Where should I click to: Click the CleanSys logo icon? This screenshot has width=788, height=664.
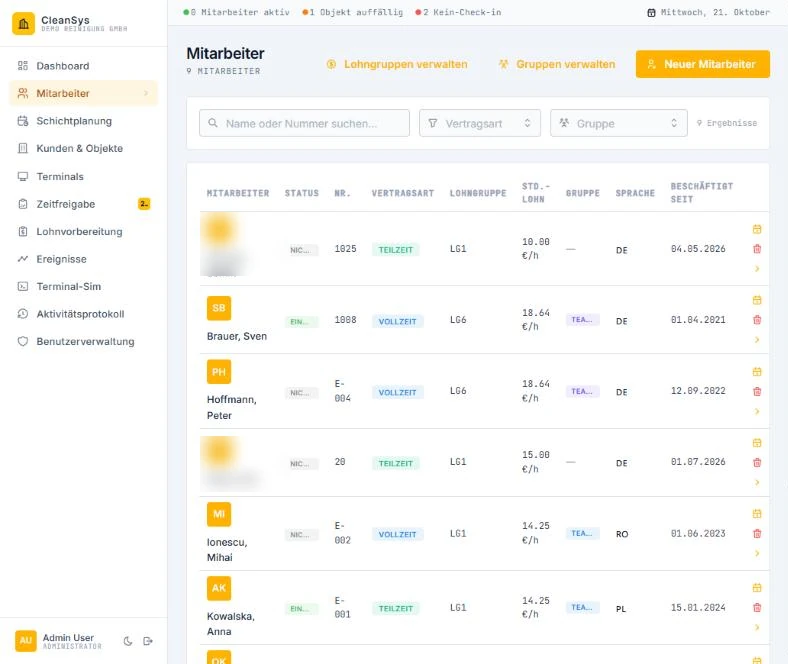point(23,24)
